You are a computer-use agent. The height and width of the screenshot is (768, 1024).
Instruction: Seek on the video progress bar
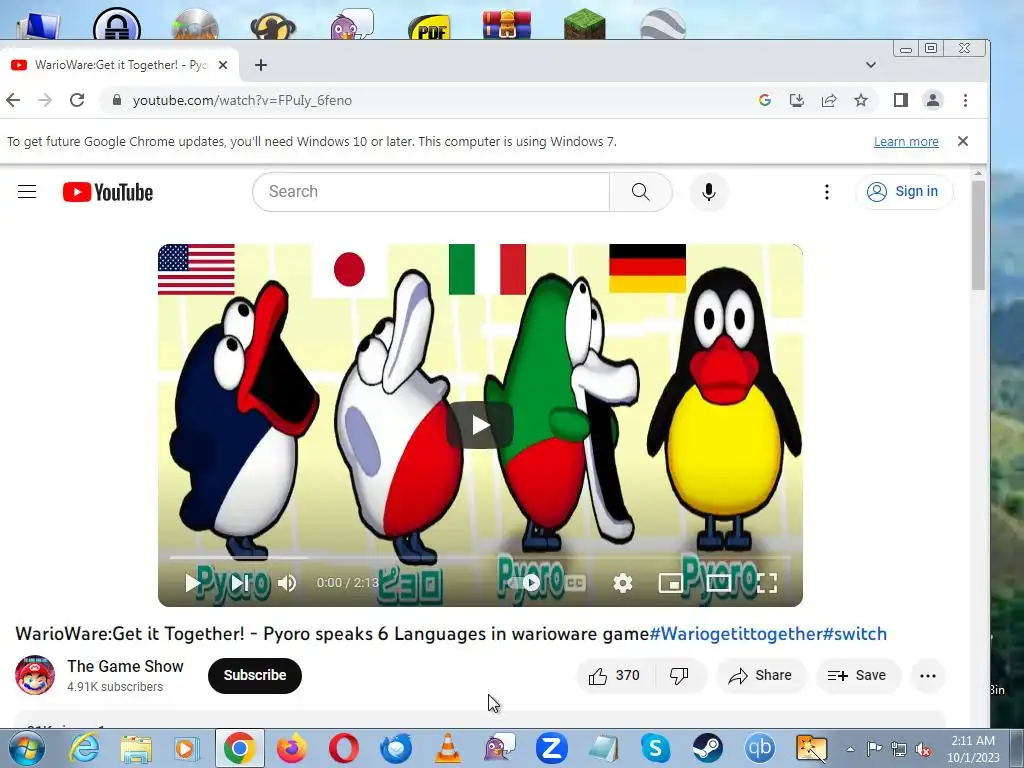480,558
